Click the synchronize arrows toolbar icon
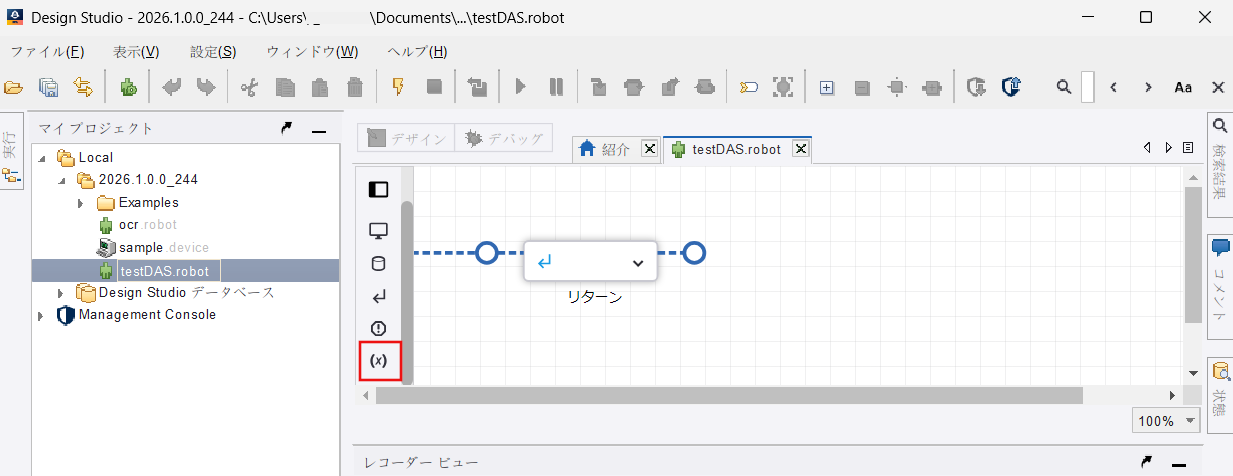The height and width of the screenshot is (476, 1233). click(x=82, y=87)
